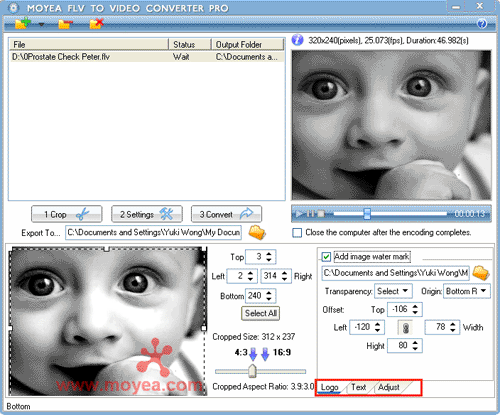Viewport: 500px width, 415px height.
Task: Click the Add file folder icon
Action: pyautogui.click(x=23, y=23)
